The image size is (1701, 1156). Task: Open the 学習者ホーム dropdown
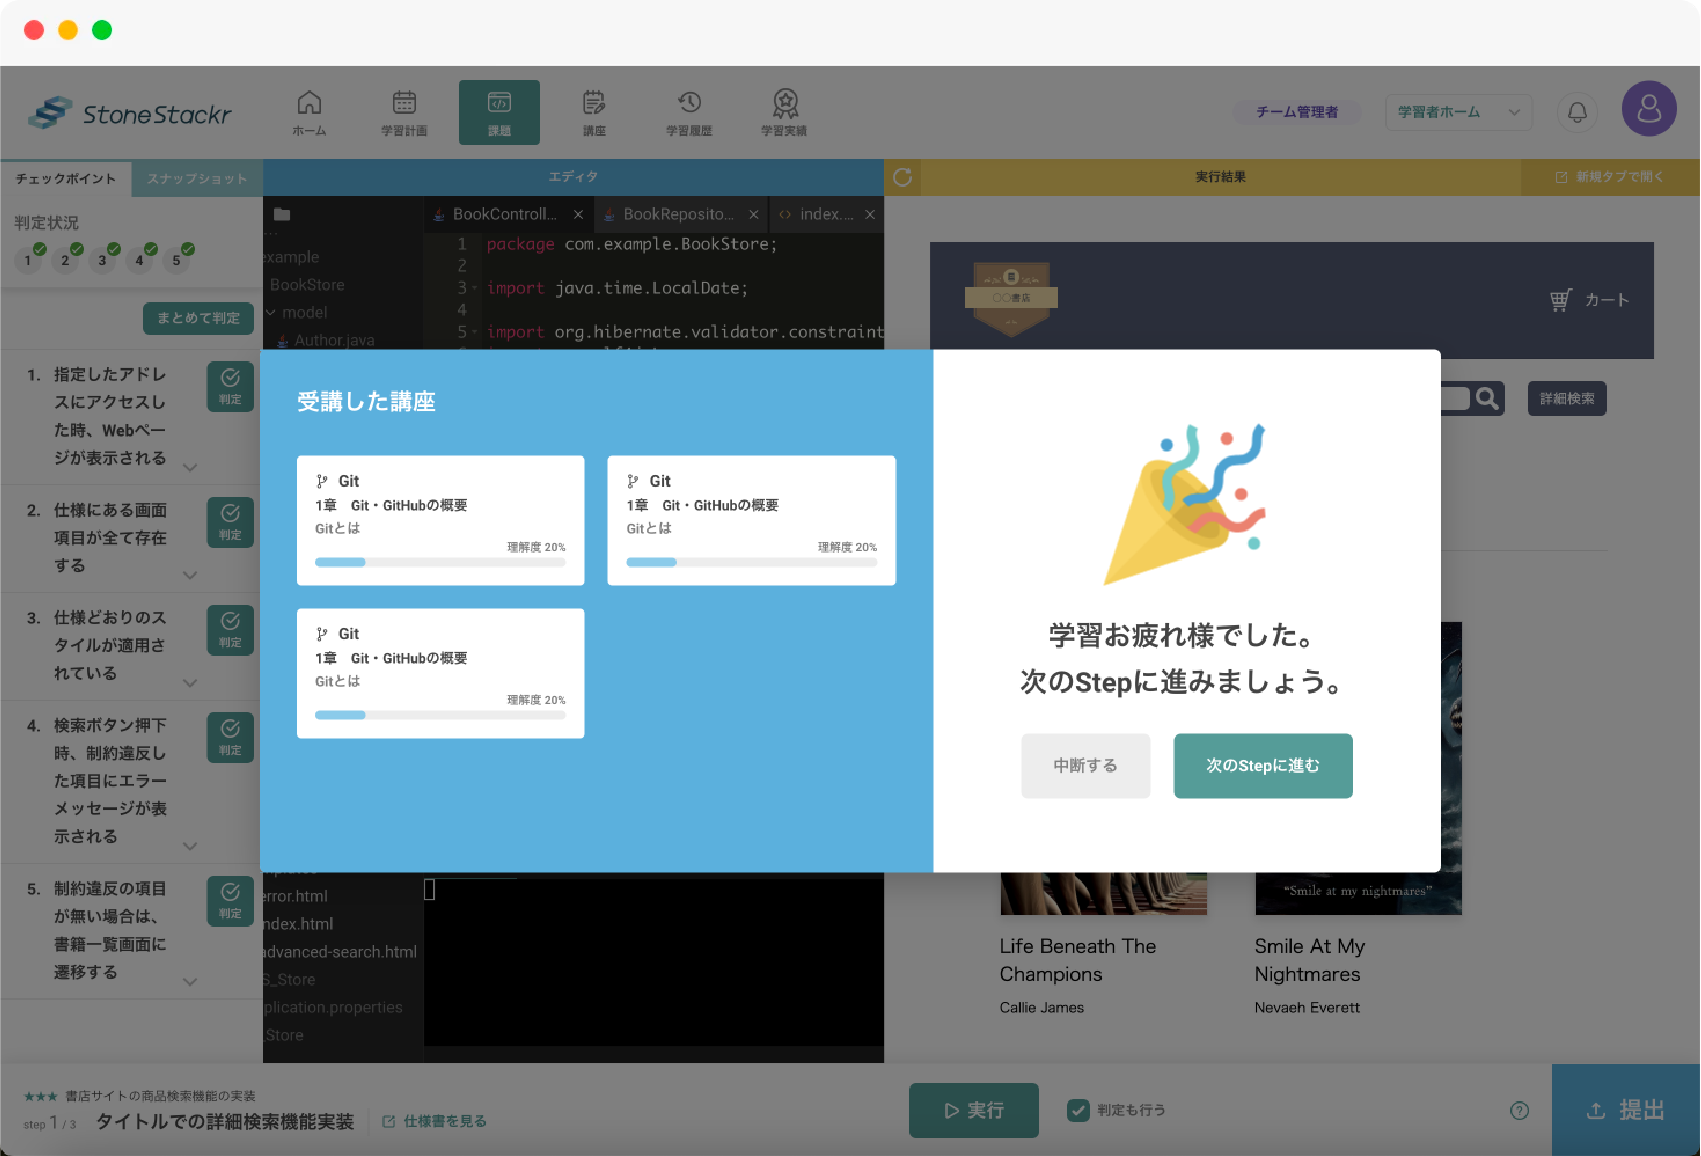click(1458, 112)
